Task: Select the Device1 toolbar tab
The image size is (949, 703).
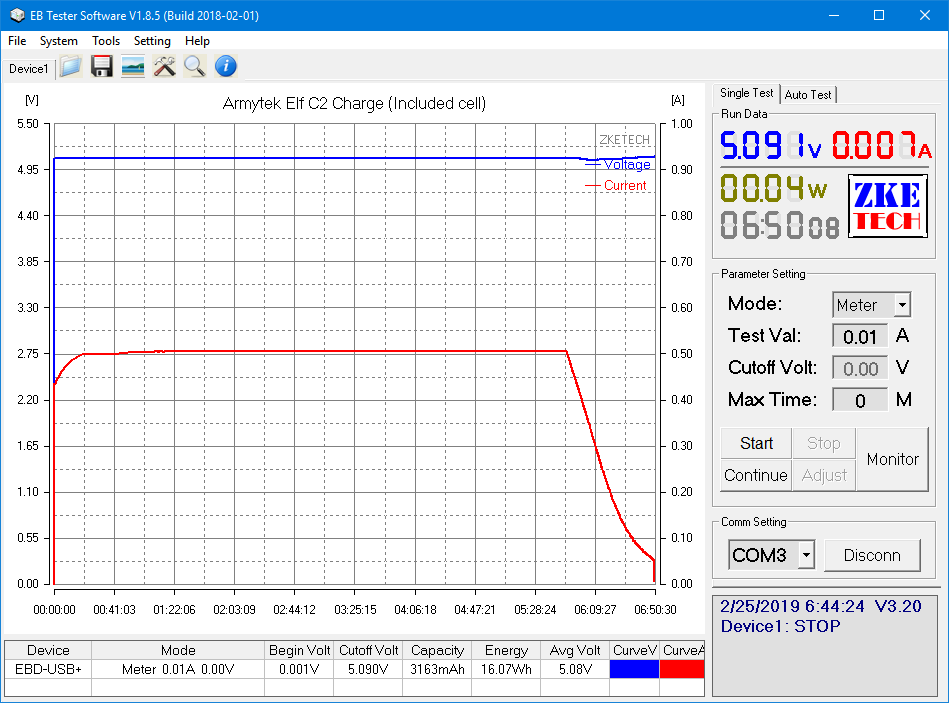Action: point(28,69)
